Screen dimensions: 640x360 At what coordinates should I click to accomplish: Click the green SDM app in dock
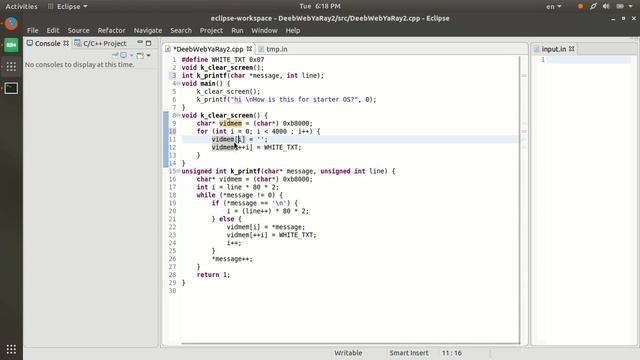tap(11, 45)
